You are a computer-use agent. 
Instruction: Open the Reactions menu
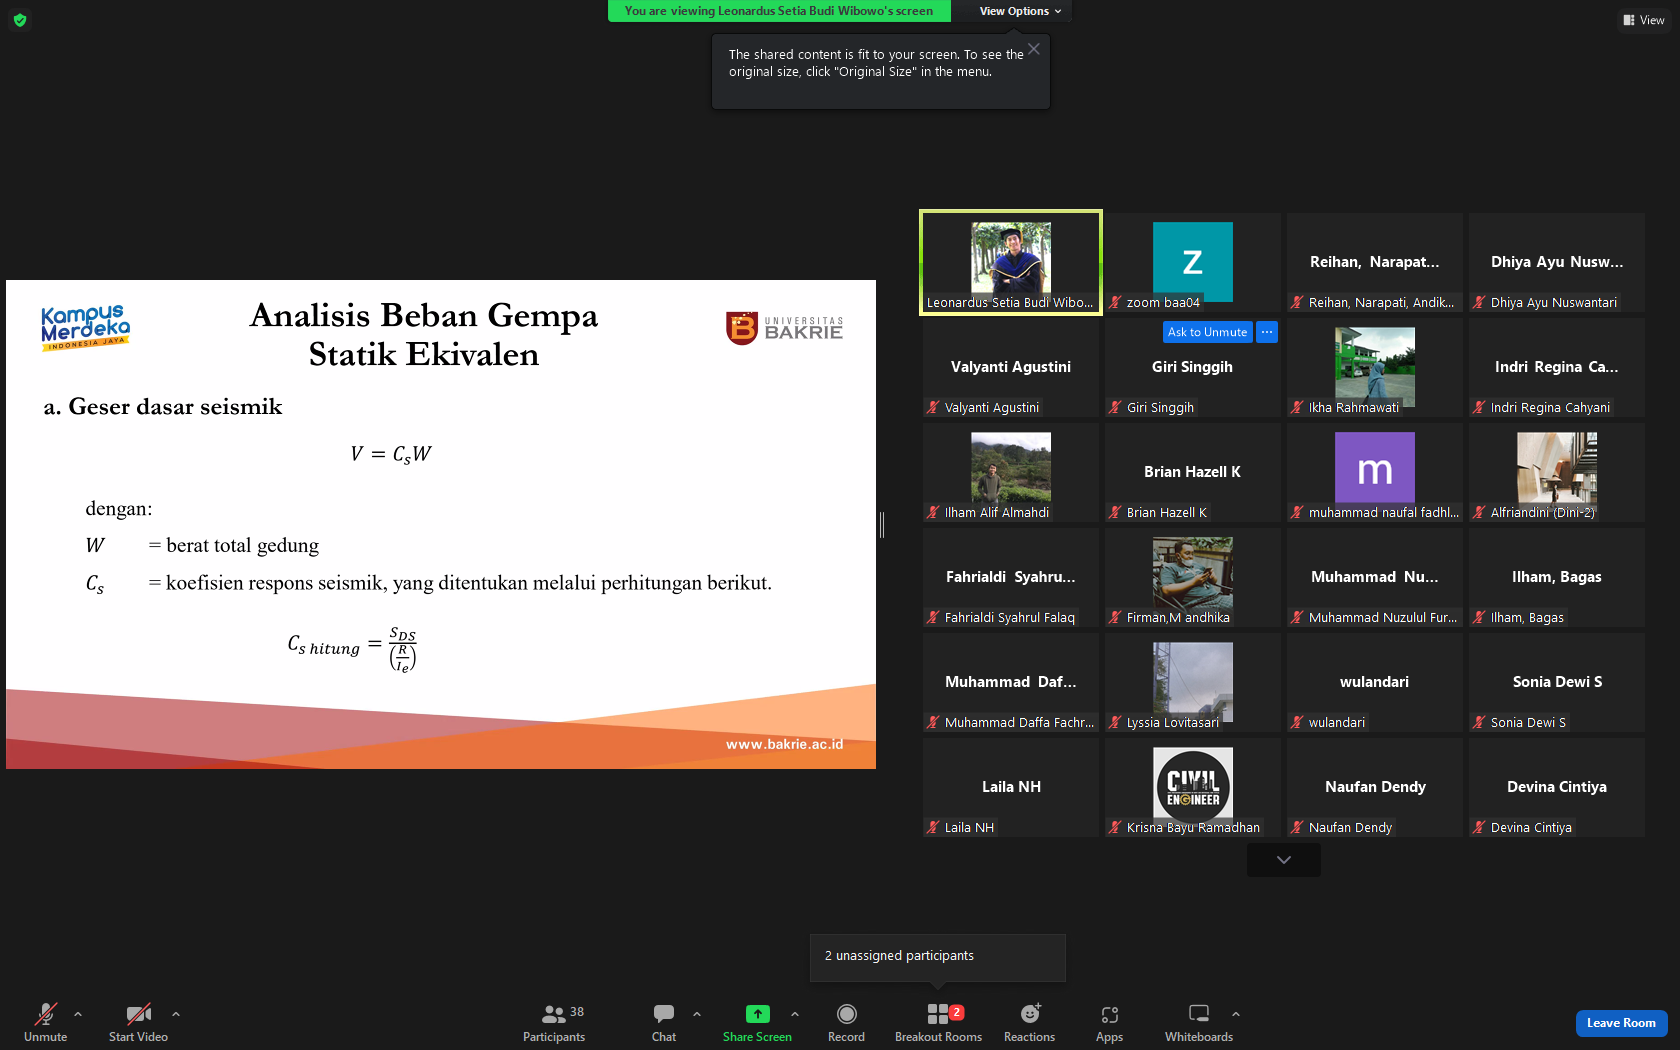point(1029,1022)
